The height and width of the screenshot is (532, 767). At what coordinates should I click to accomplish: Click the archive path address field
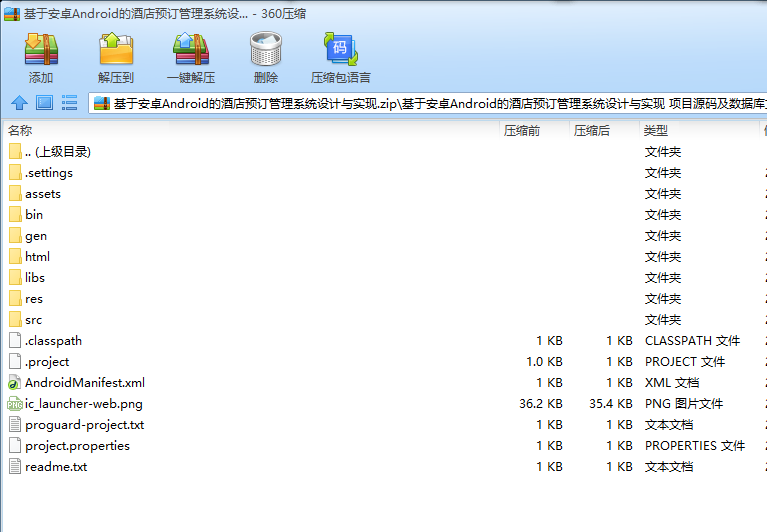click(428, 103)
